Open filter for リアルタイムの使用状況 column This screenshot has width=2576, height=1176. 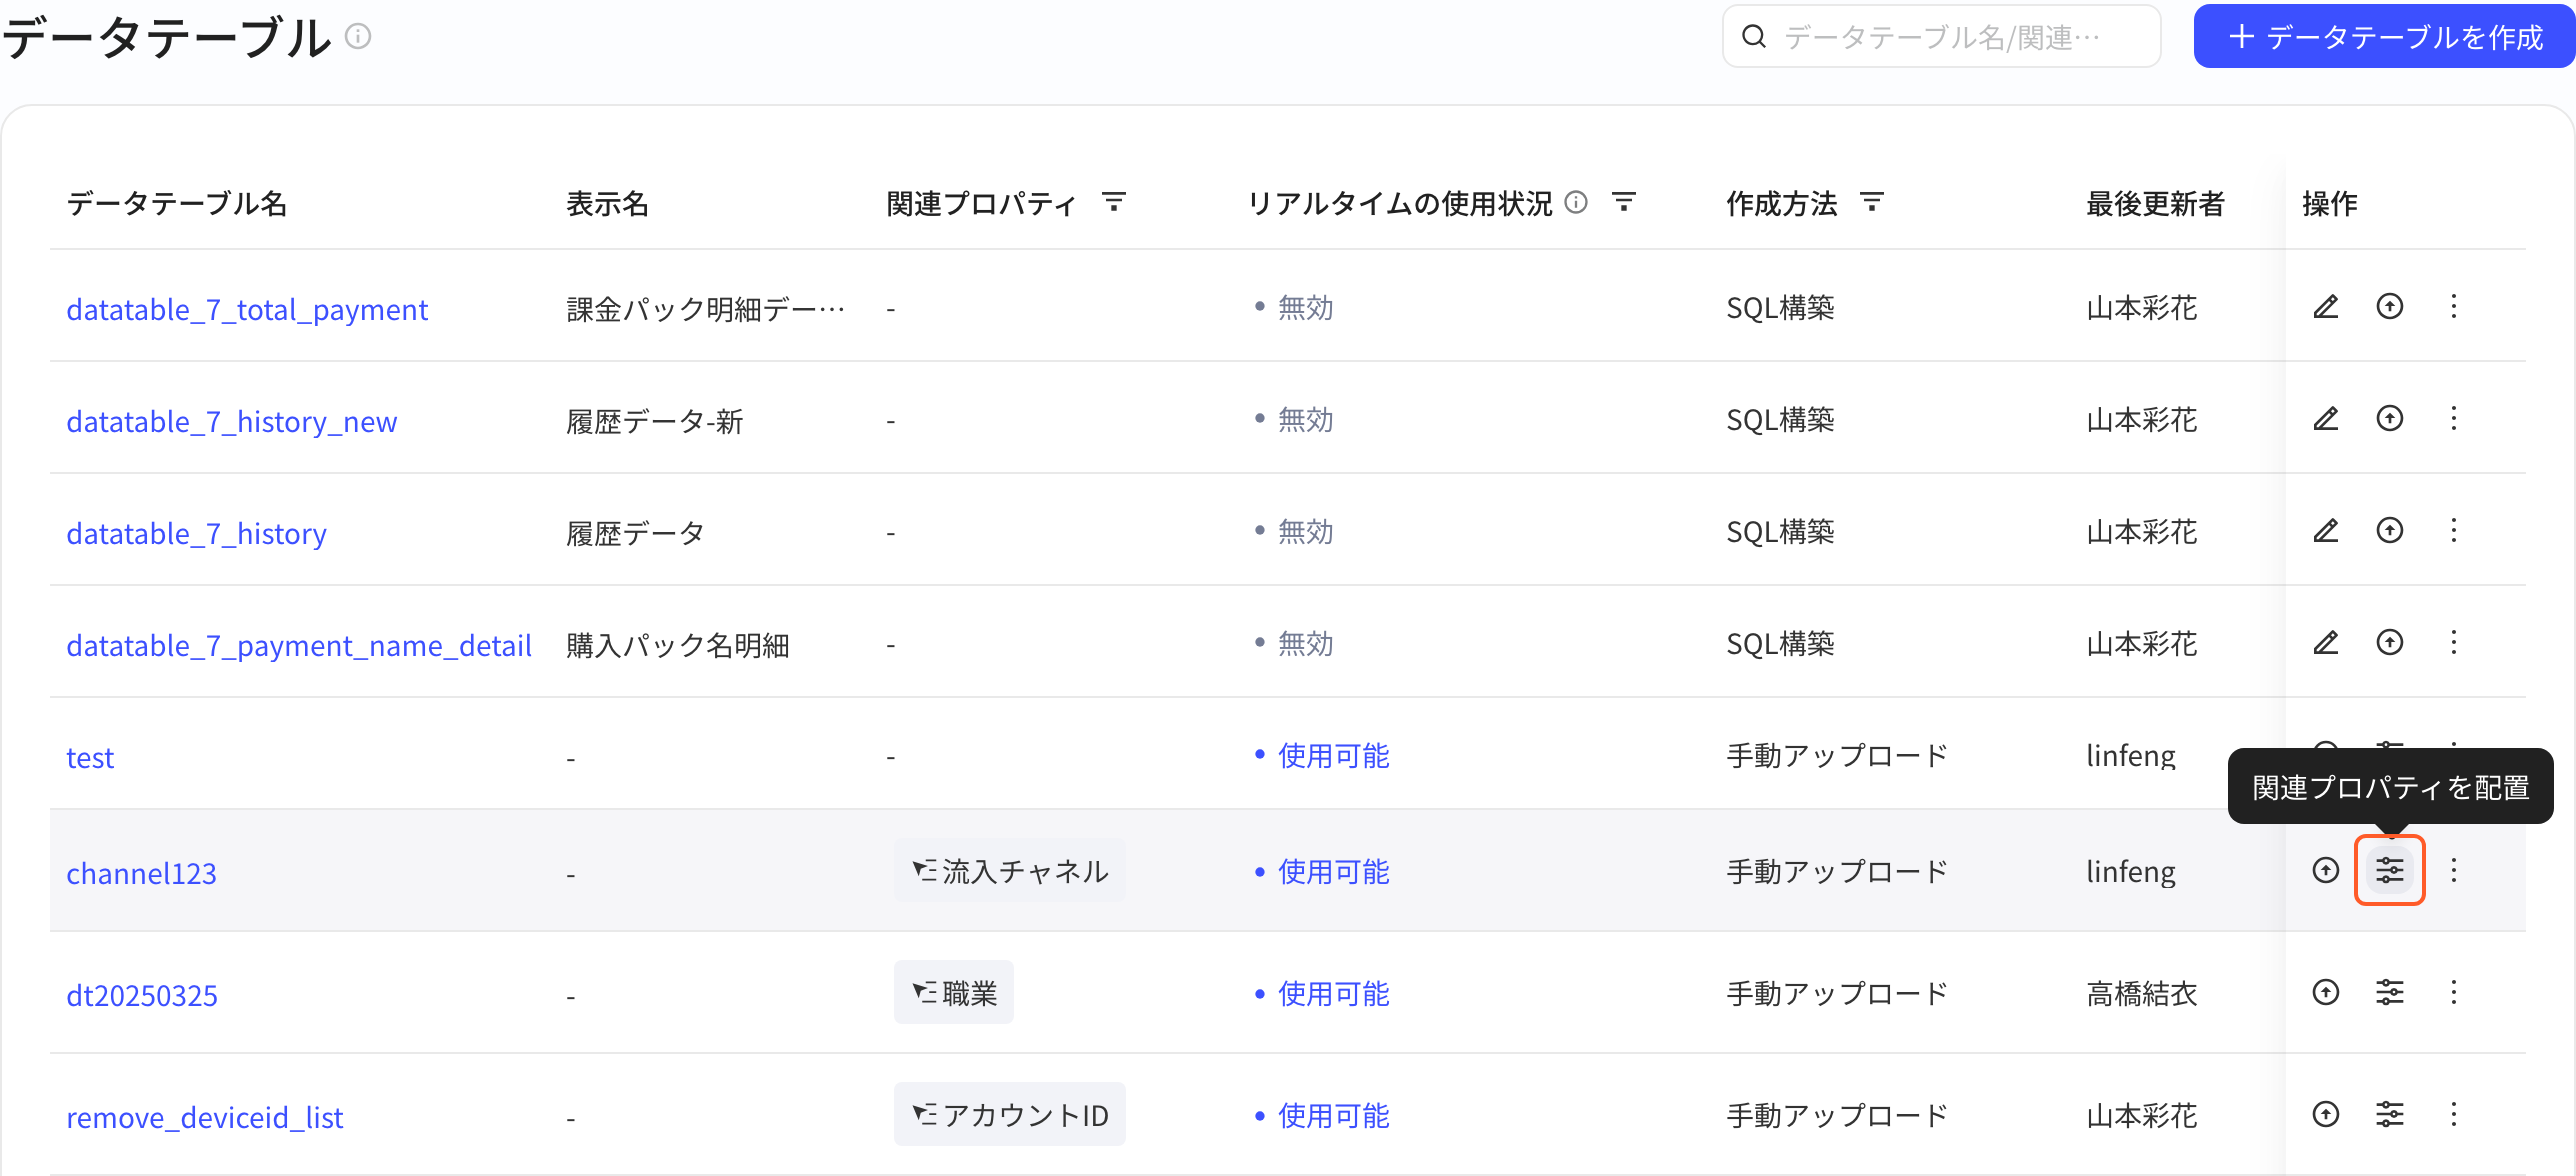point(1624,203)
